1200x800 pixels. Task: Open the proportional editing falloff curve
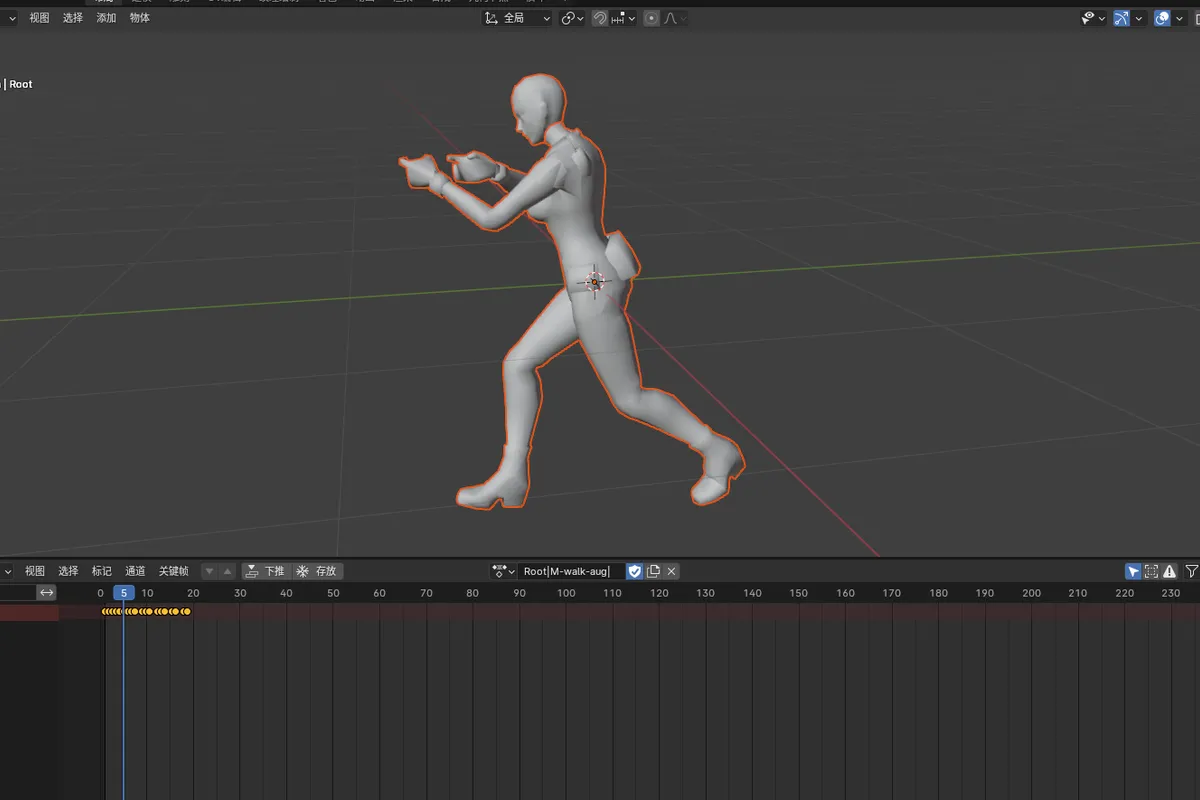675,18
